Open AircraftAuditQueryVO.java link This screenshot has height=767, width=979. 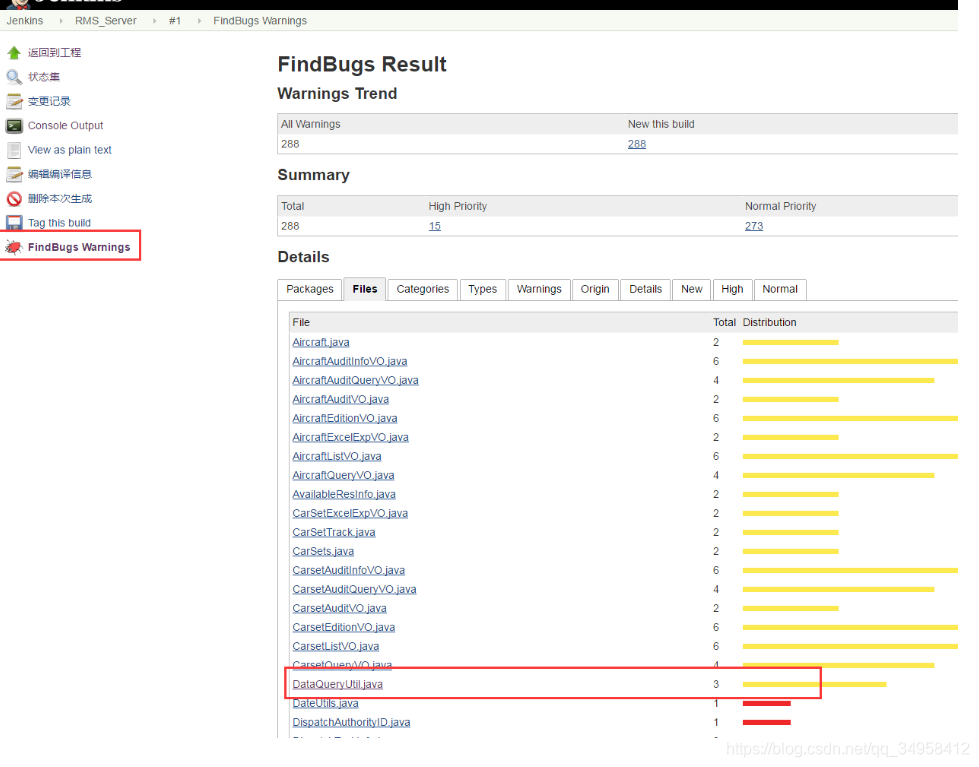pos(355,380)
